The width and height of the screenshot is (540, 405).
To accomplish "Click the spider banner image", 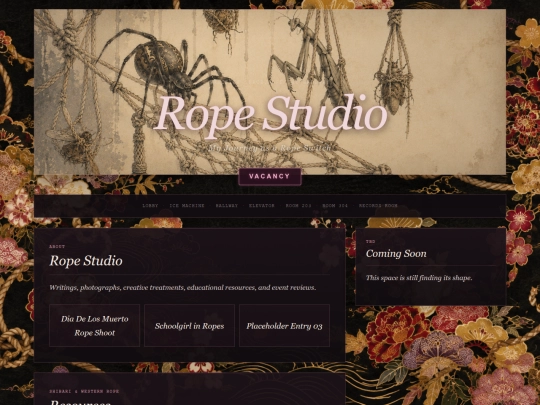I will pos(270,92).
